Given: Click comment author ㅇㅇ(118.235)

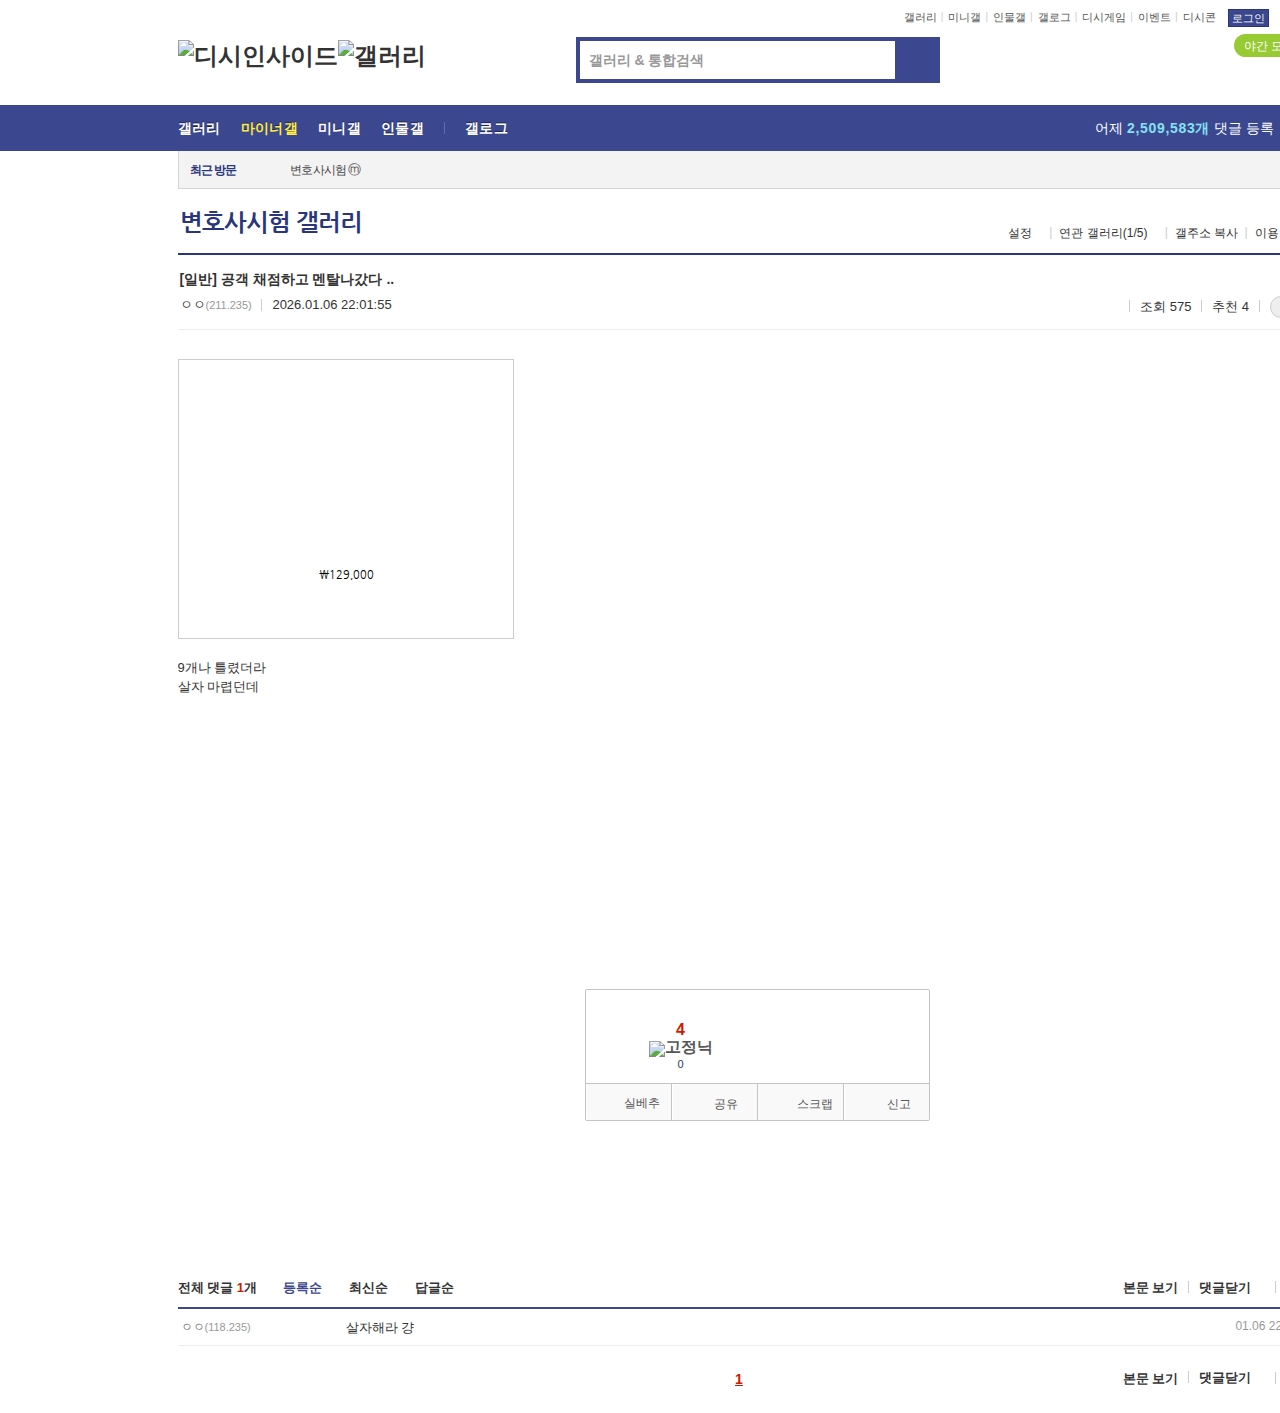Looking at the screenshot, I should pyautogui.click(x=217, y=1327).
